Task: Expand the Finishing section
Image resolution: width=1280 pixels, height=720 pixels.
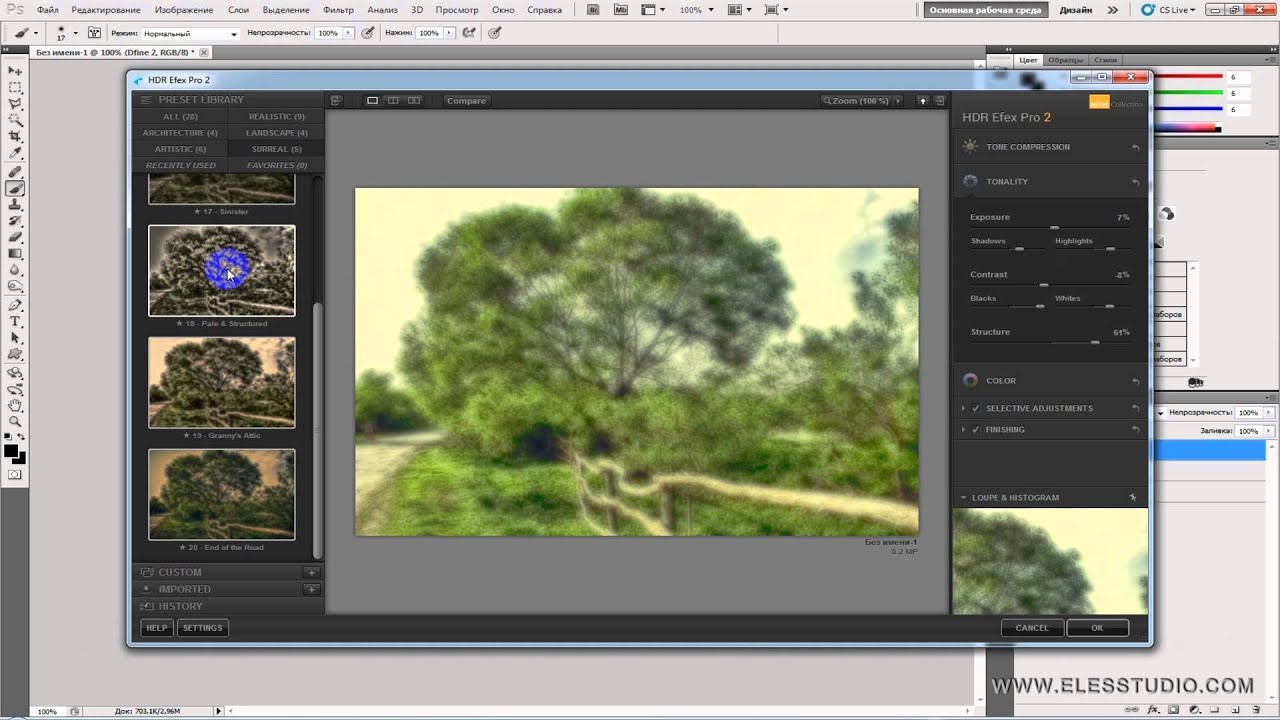Action: (x=964, y=430)
